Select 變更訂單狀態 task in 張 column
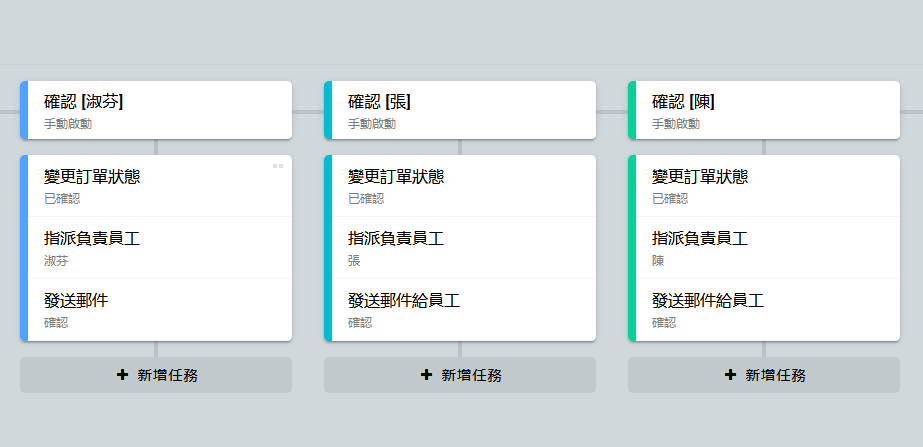The height and width of the screenshot is (447, 923). pyautogui.click(x=462, y=186)
